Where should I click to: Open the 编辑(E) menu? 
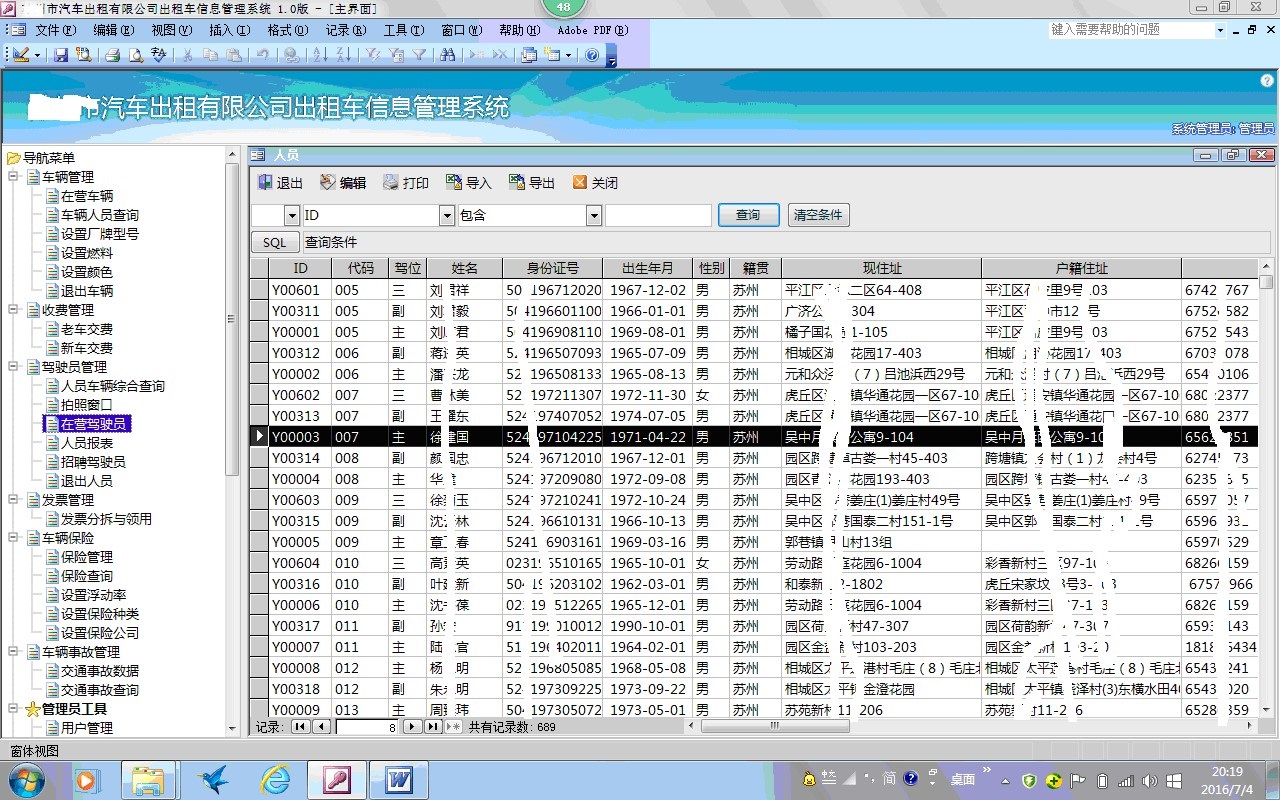[113, 30]
